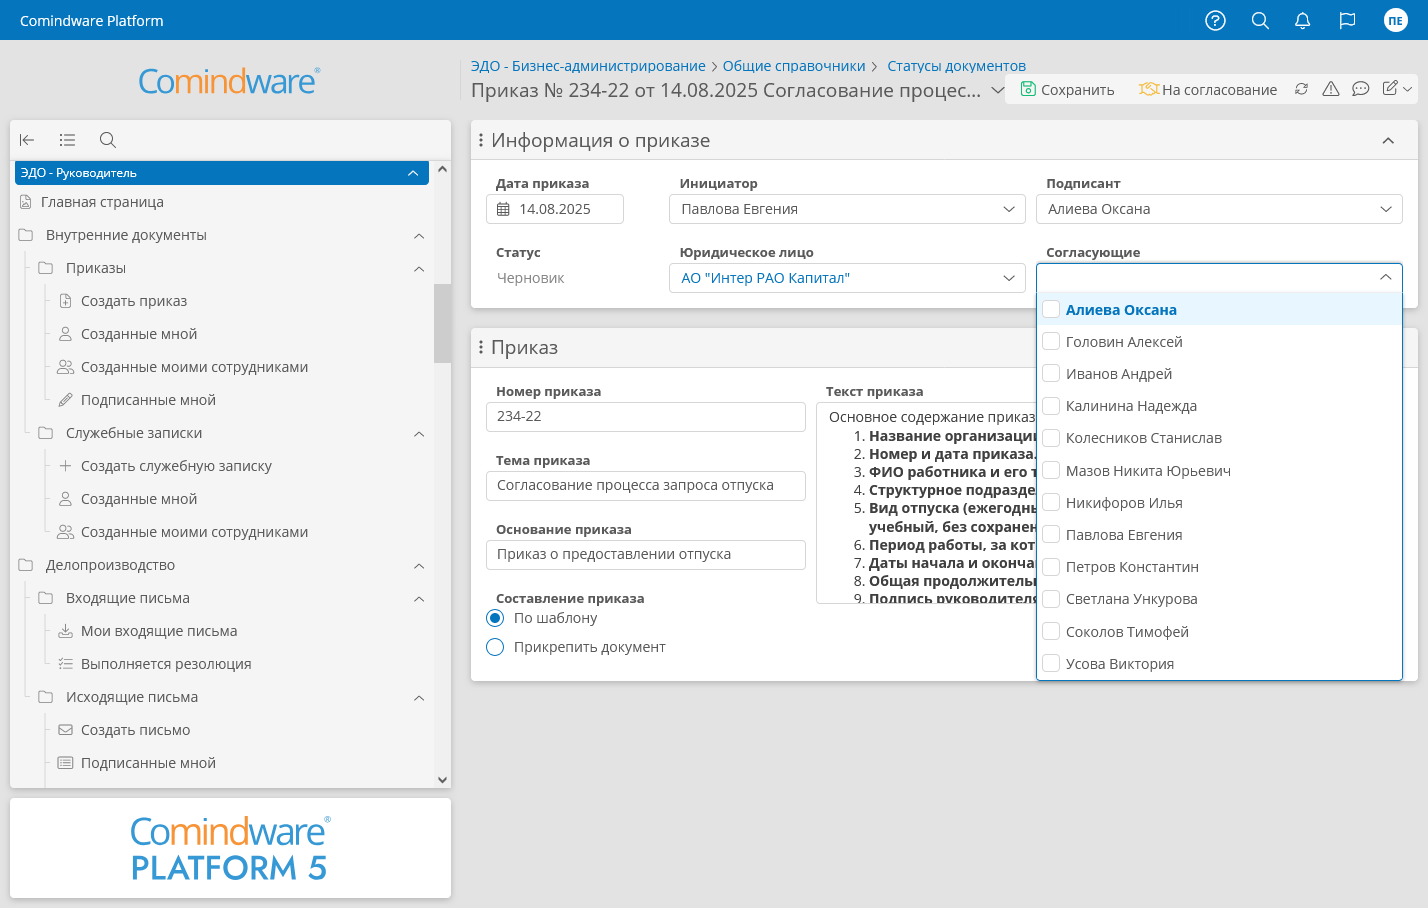Check Головин Алексей in approvers list
This screenshot has height=908, width=1428.
(x=1051, y=341)
